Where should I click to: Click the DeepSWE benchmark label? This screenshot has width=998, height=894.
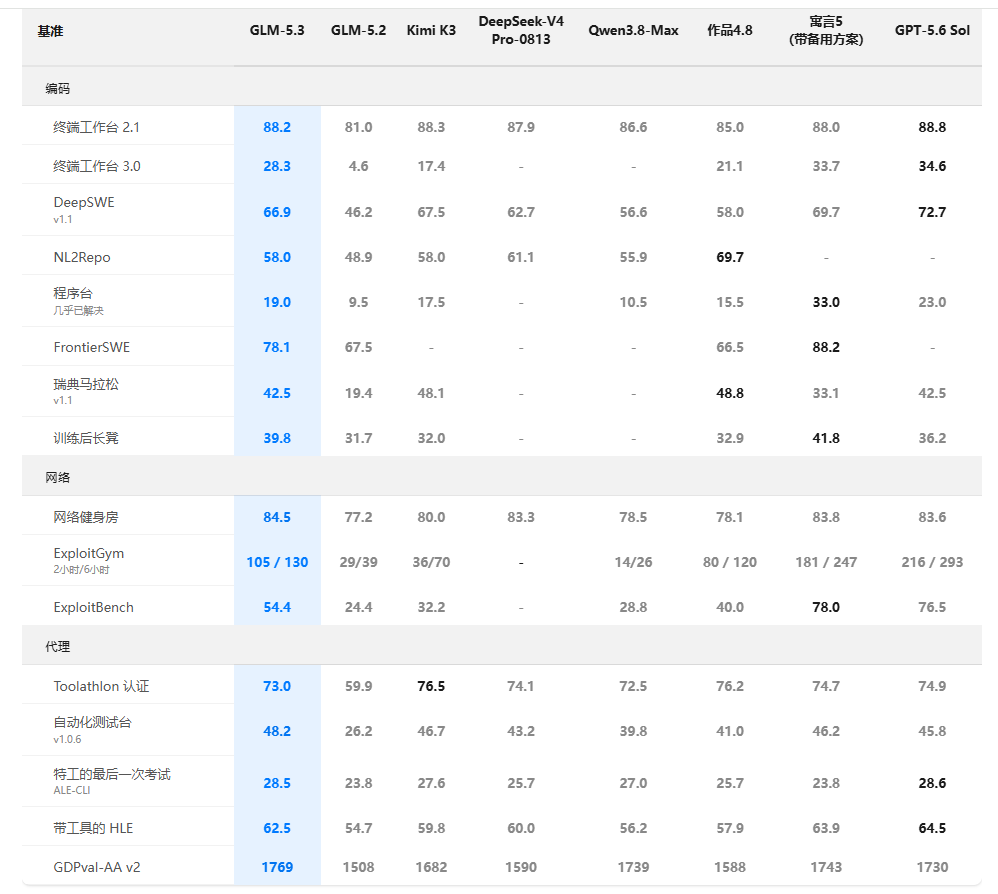coord(84,202)
